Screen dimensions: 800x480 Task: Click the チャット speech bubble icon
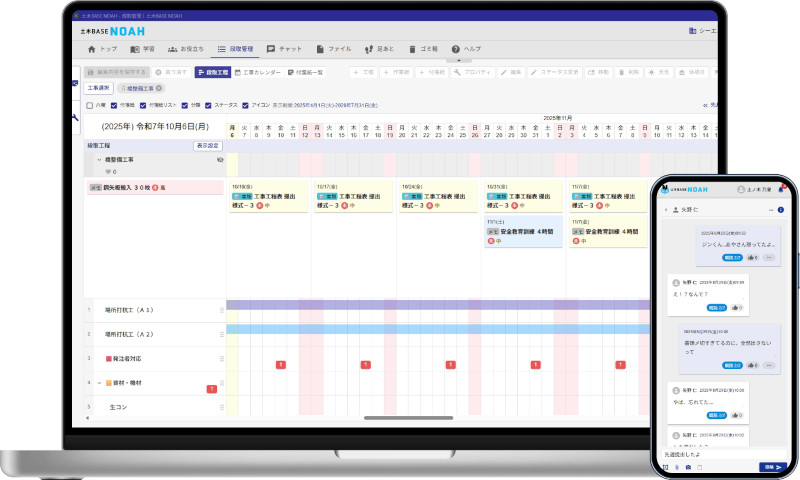pyautogui.click(x=271, y=48)
